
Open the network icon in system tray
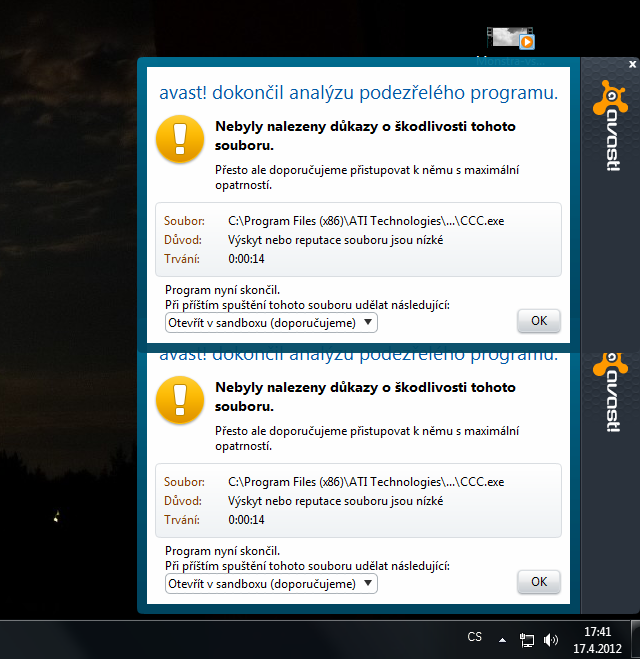[x=526, y=640]
